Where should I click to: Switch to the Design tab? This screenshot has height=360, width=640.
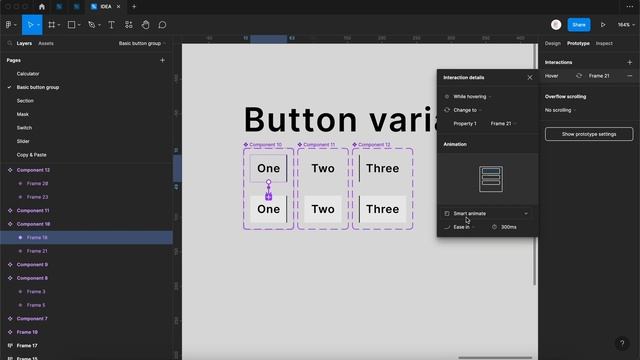[553, 43]
